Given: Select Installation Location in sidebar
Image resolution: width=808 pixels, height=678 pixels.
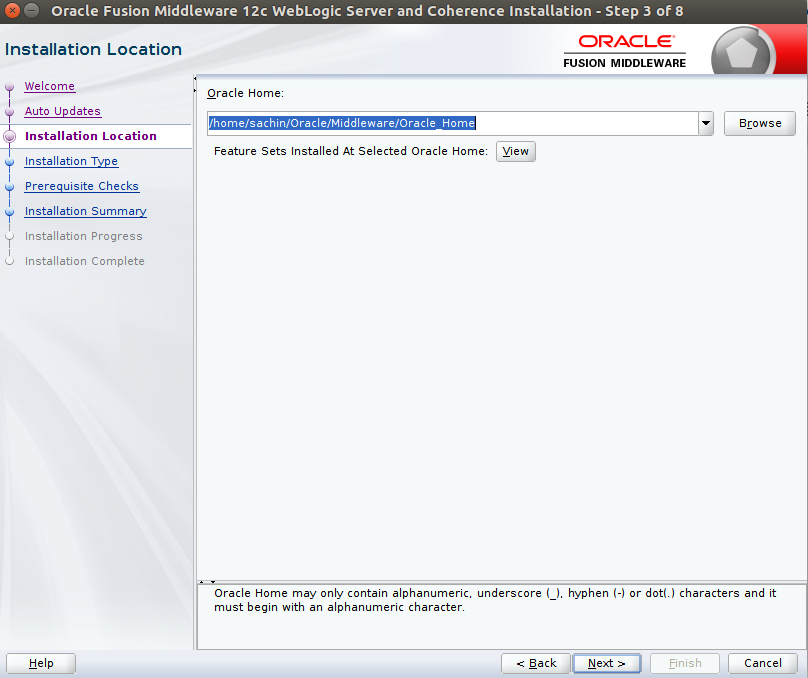Looking at the screenshot, I should coord(91,136).
